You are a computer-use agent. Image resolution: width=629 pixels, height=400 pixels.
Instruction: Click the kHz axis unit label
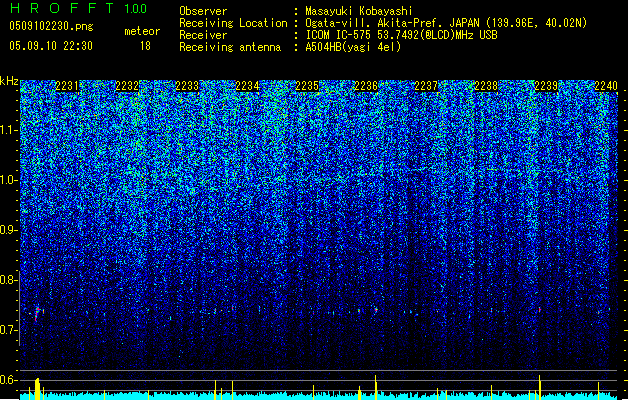[9, 81]
